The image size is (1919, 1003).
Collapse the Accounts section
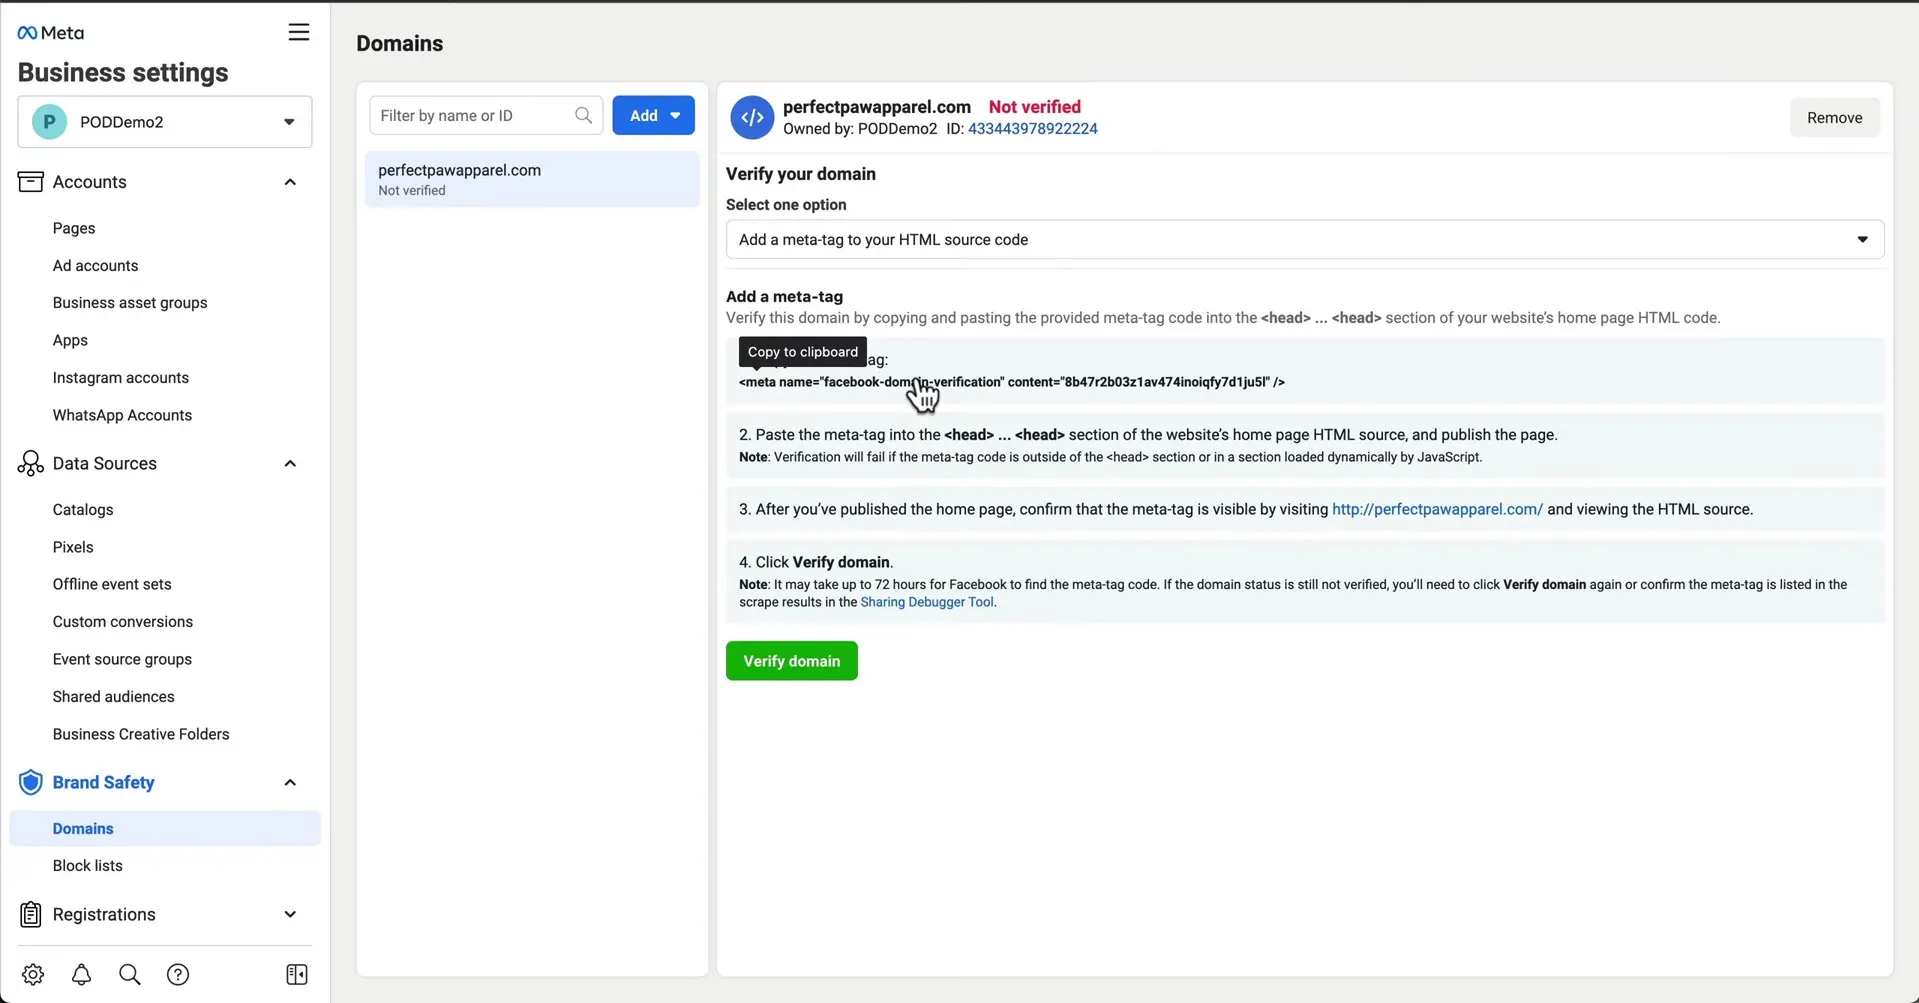290,182
